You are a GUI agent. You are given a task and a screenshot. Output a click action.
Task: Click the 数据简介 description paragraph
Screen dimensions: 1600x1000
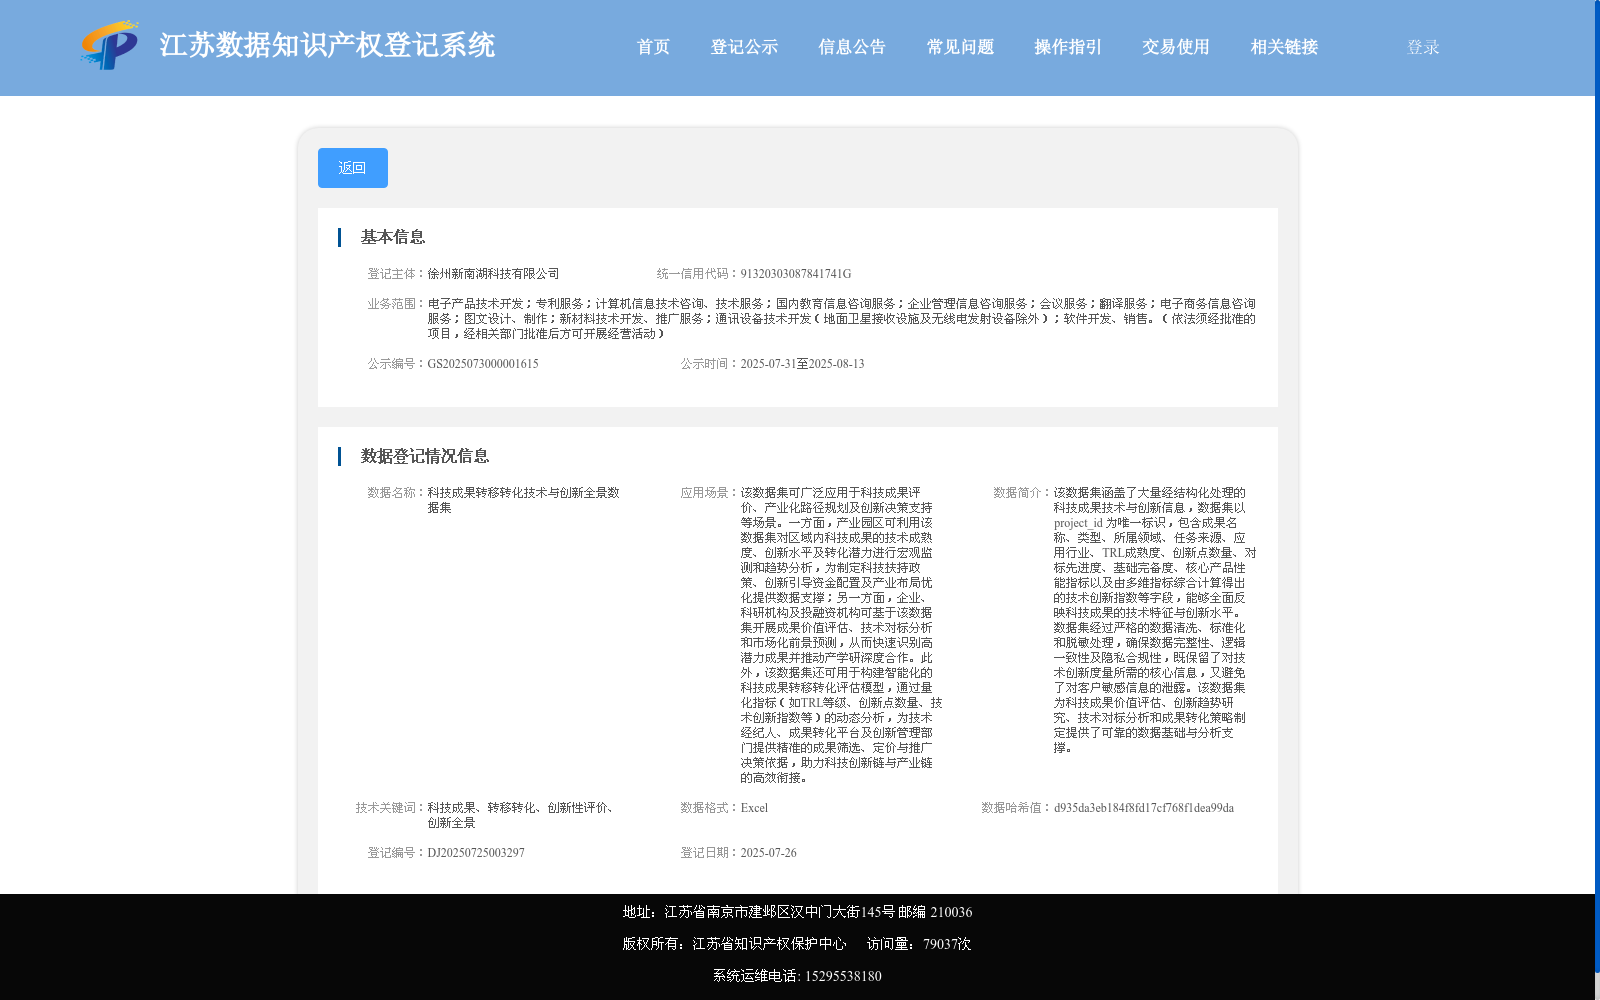[x=1154, y=620]
